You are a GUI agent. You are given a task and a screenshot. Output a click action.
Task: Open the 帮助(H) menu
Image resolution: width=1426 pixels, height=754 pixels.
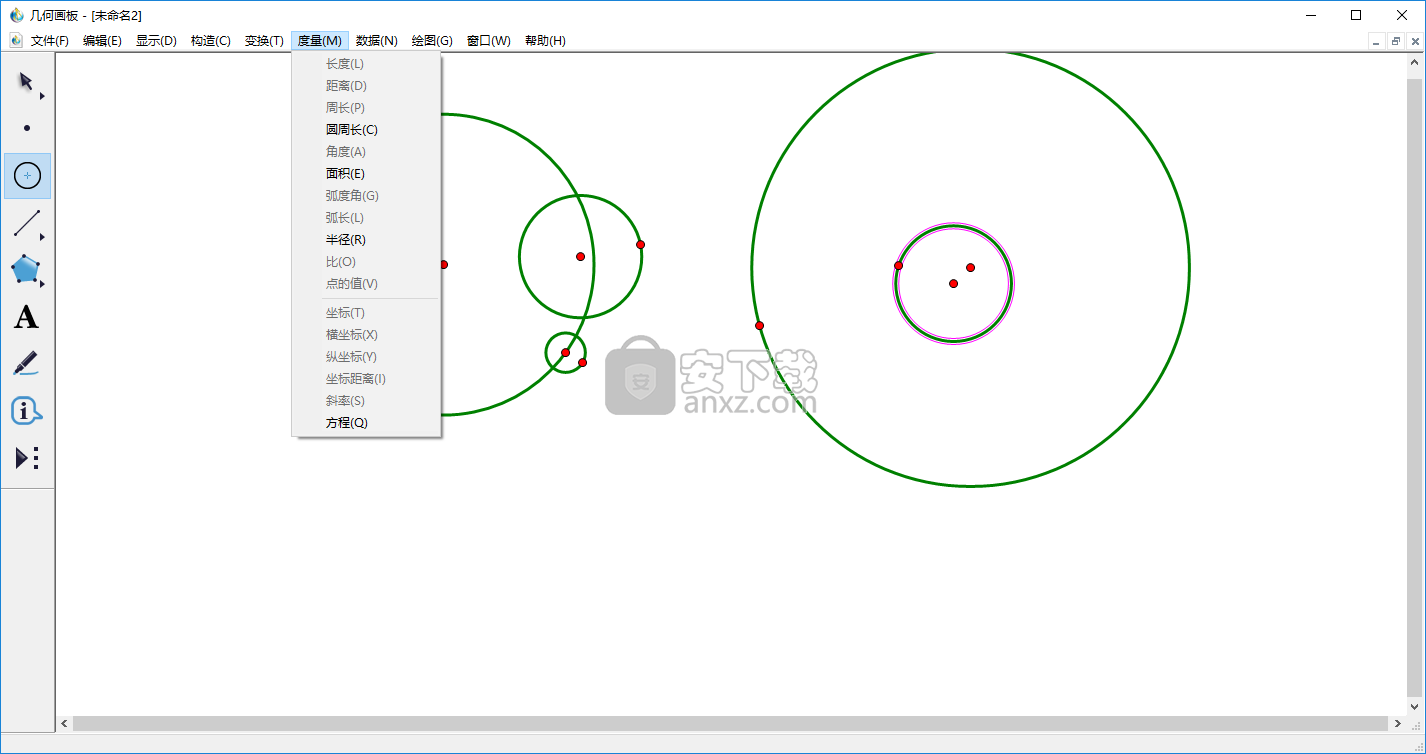pos(545,41)
